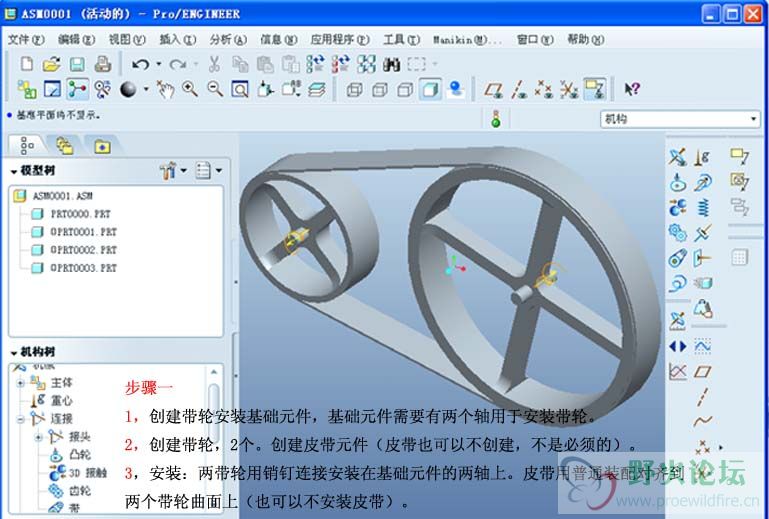Open the find tool with binoculars icon
The height and width of the screenshot is (519, 769).
[x=391, y=64]
